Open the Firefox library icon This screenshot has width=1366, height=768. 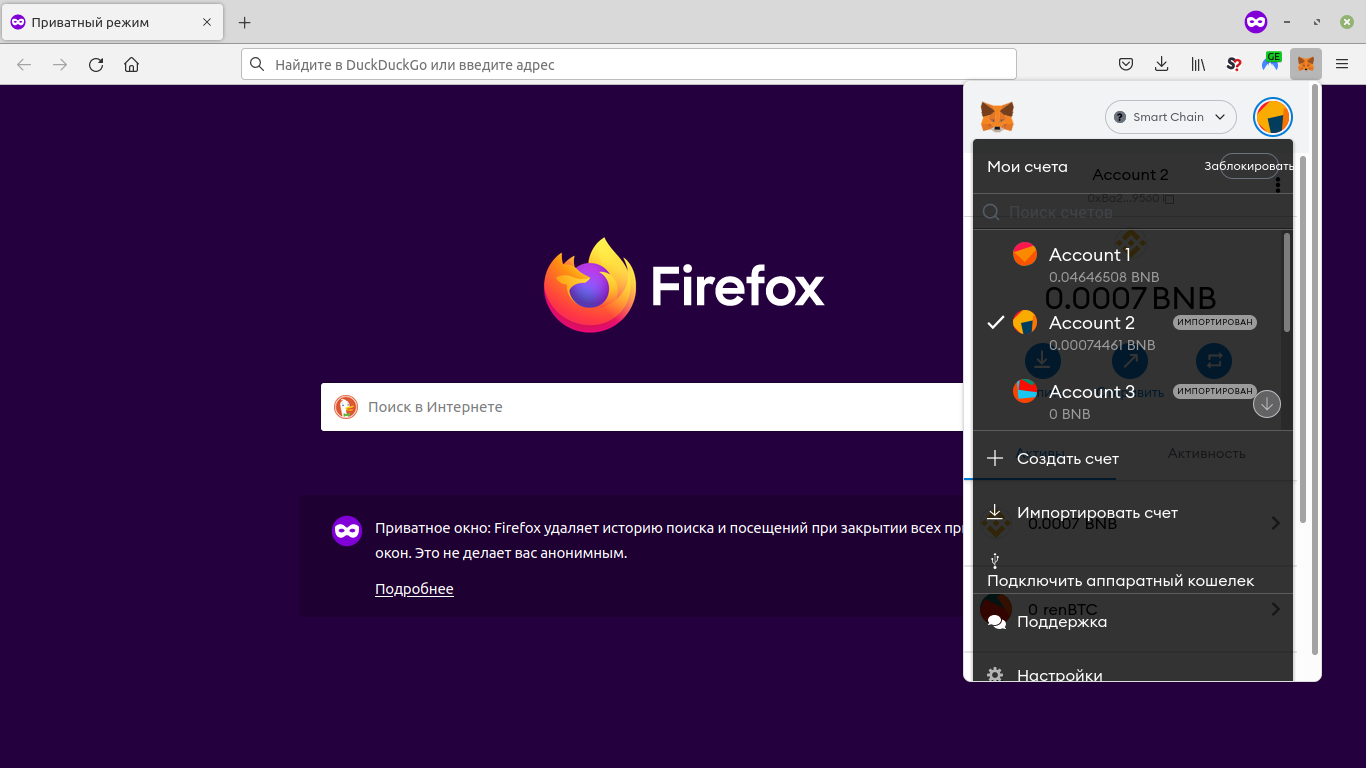pos(1198,64)
